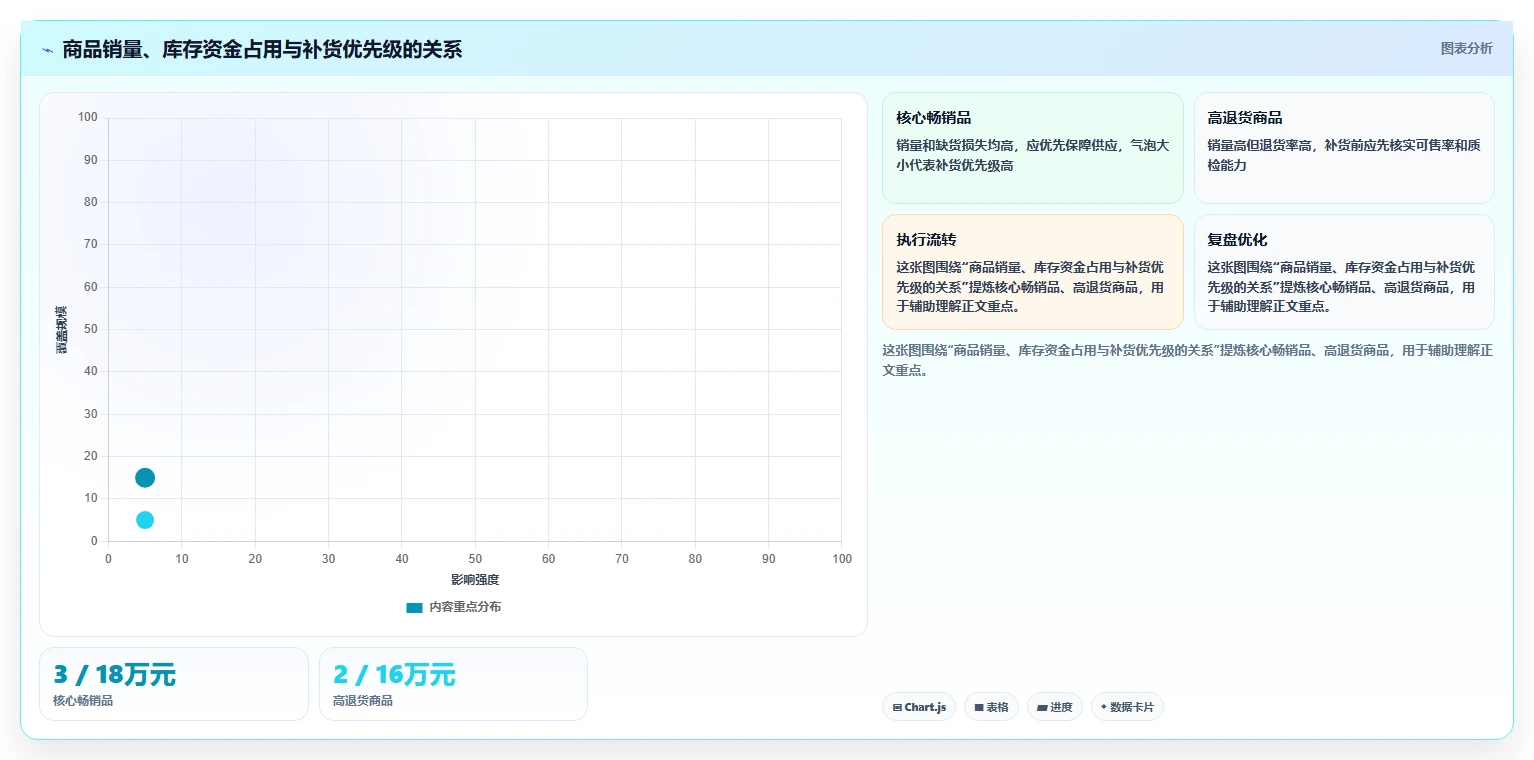The width and height of the screenshot is (1534, 760).
Task: Select the dark teal bubble near 15
Action: 145,478
